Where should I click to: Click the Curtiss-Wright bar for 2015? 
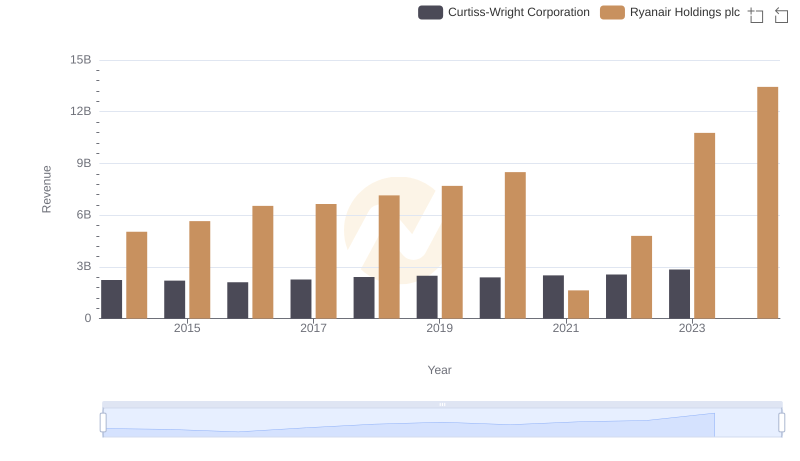point(174,299)
